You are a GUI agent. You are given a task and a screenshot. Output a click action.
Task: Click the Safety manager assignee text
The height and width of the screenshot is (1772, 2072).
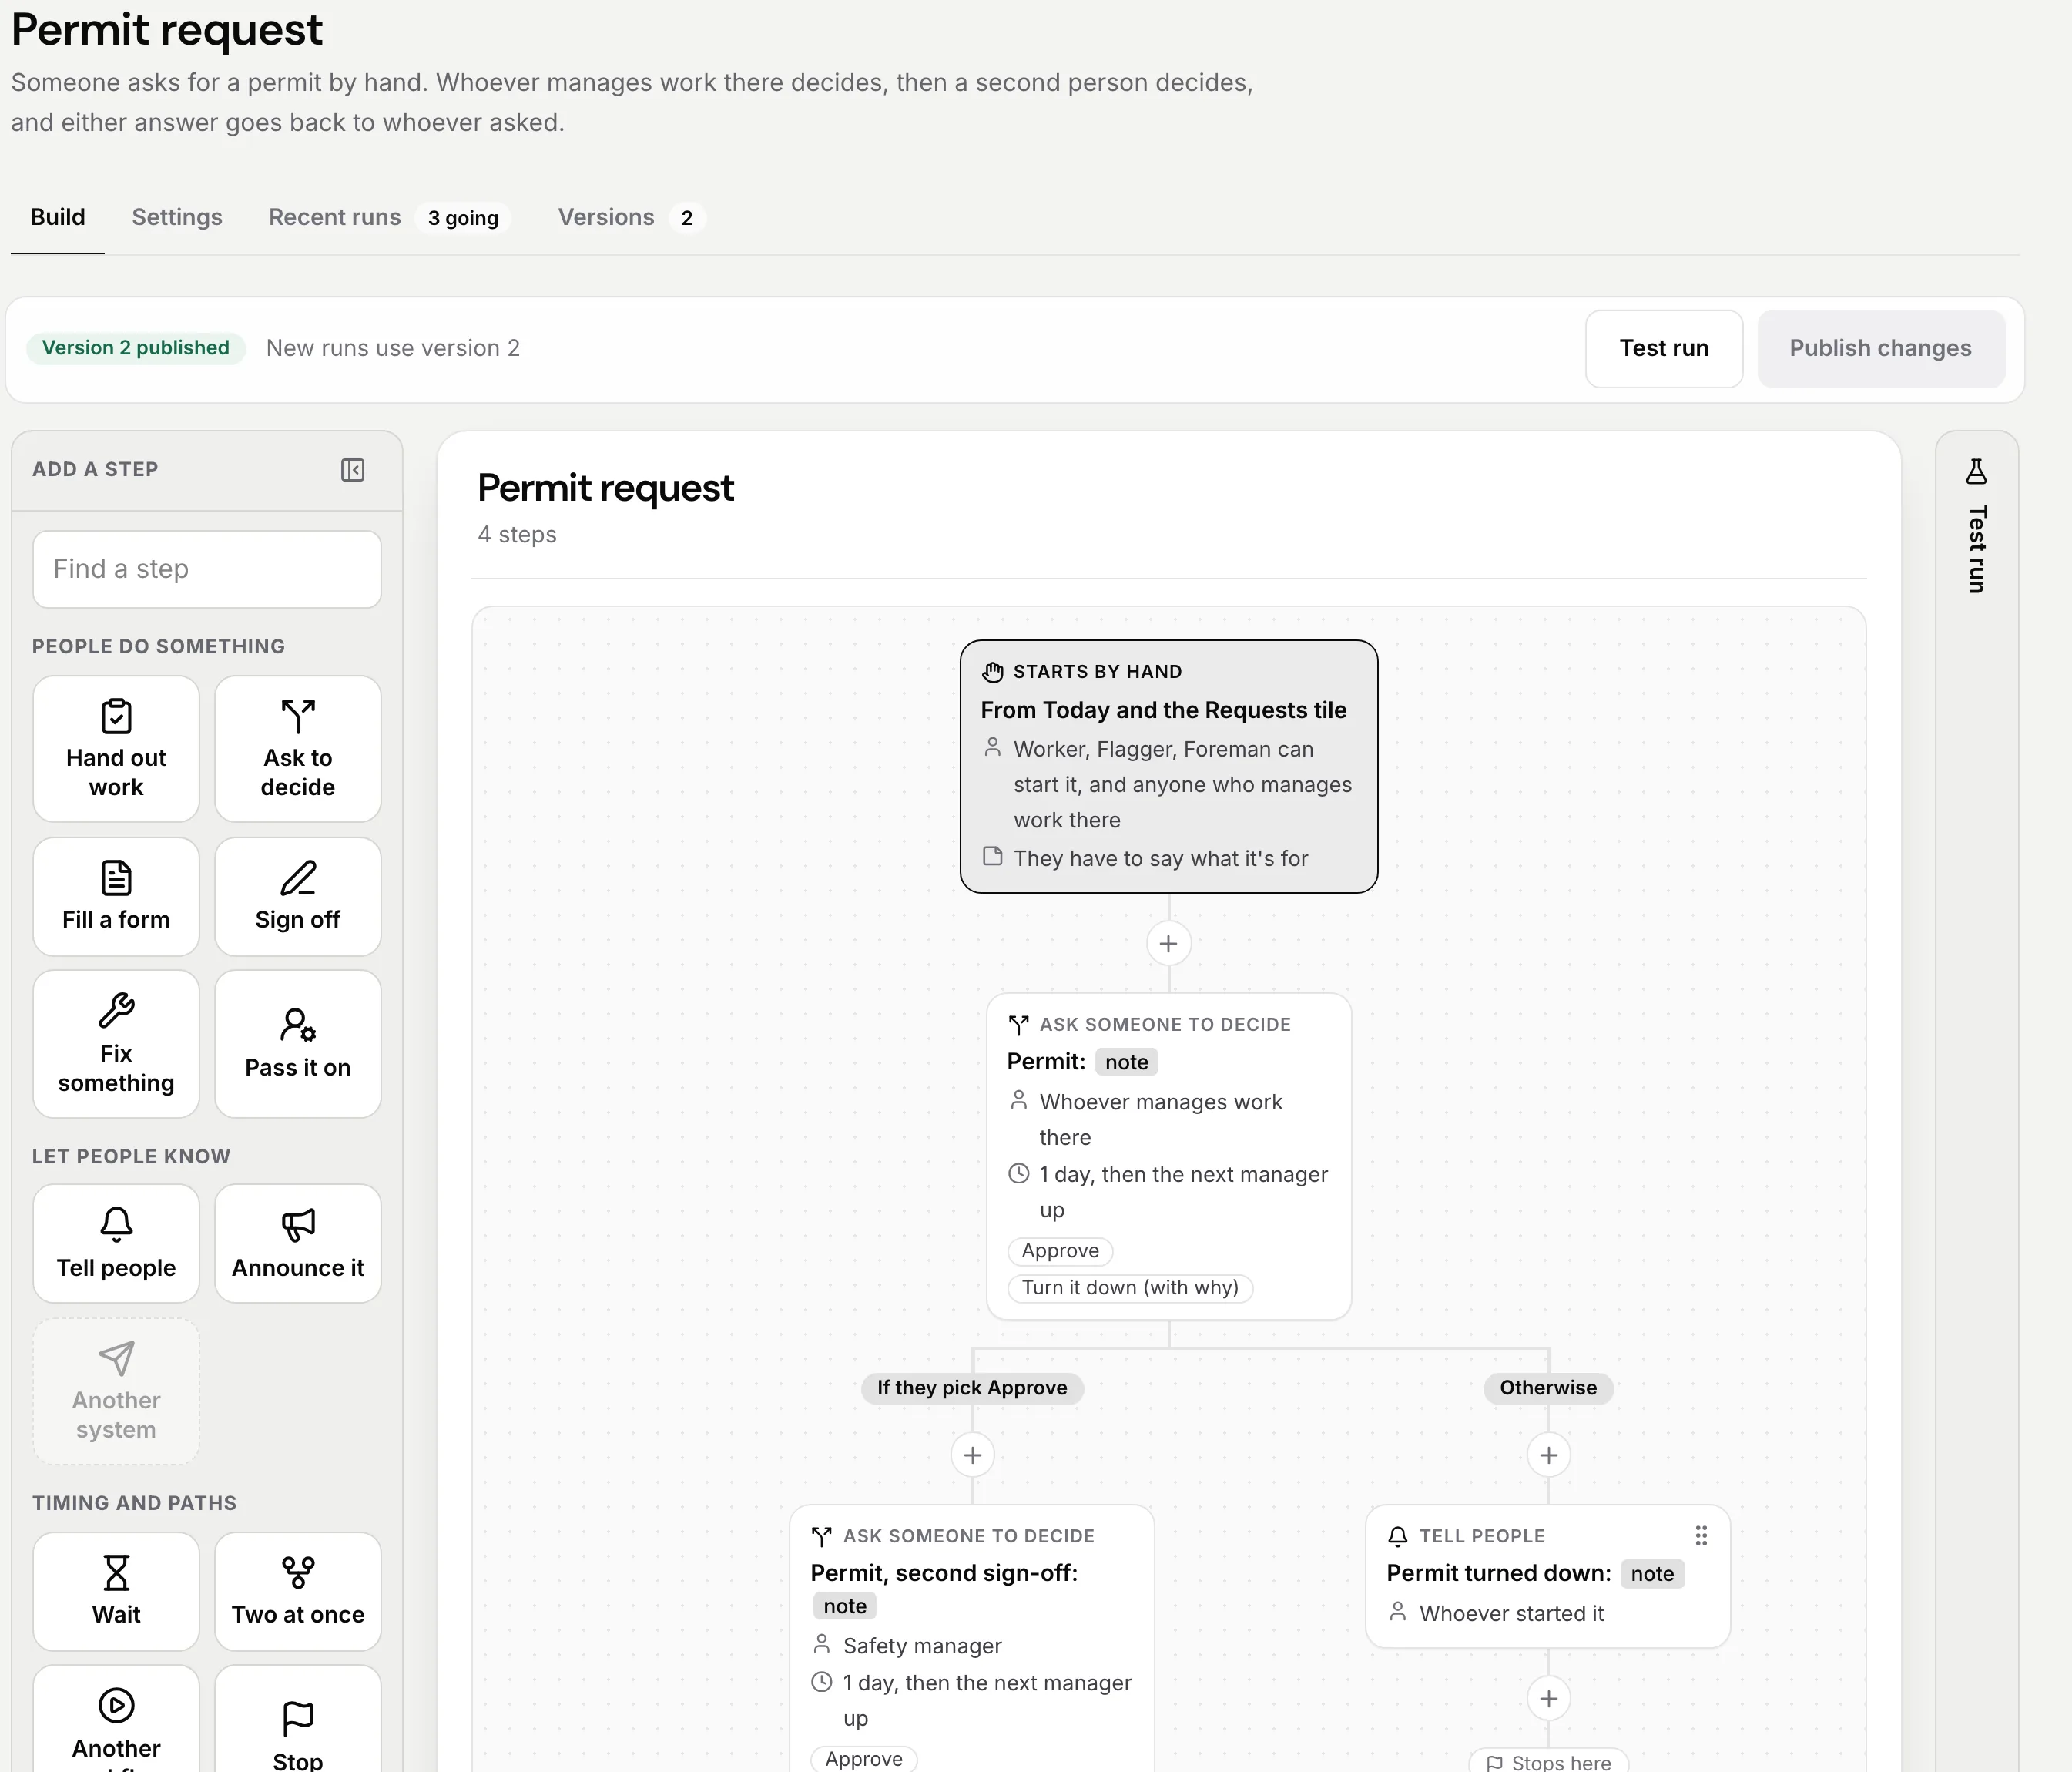tap(922, 1646)
